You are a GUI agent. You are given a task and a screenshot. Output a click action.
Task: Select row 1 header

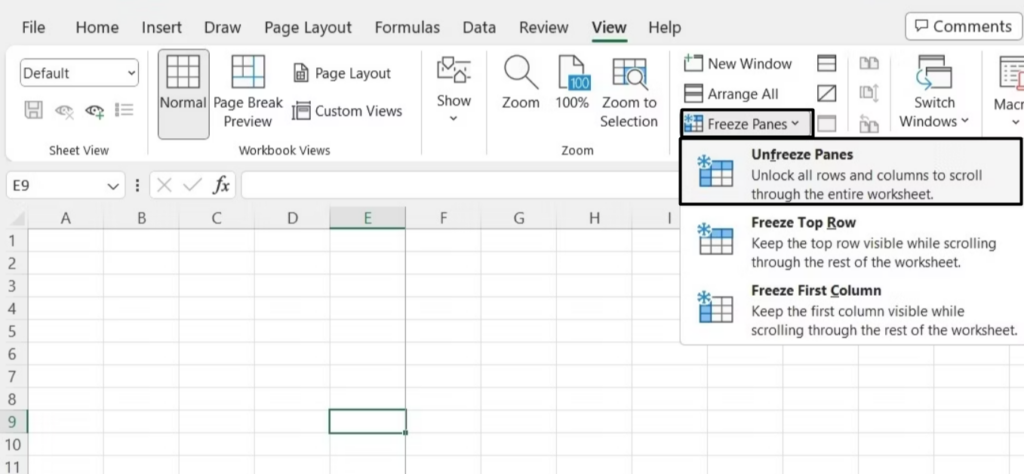(14, 240)
